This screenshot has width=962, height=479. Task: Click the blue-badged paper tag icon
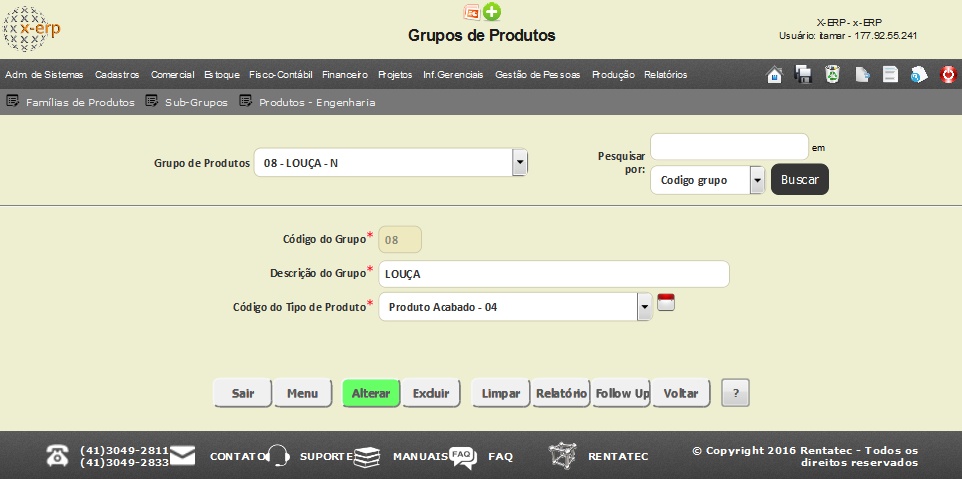tap(919, 75)
